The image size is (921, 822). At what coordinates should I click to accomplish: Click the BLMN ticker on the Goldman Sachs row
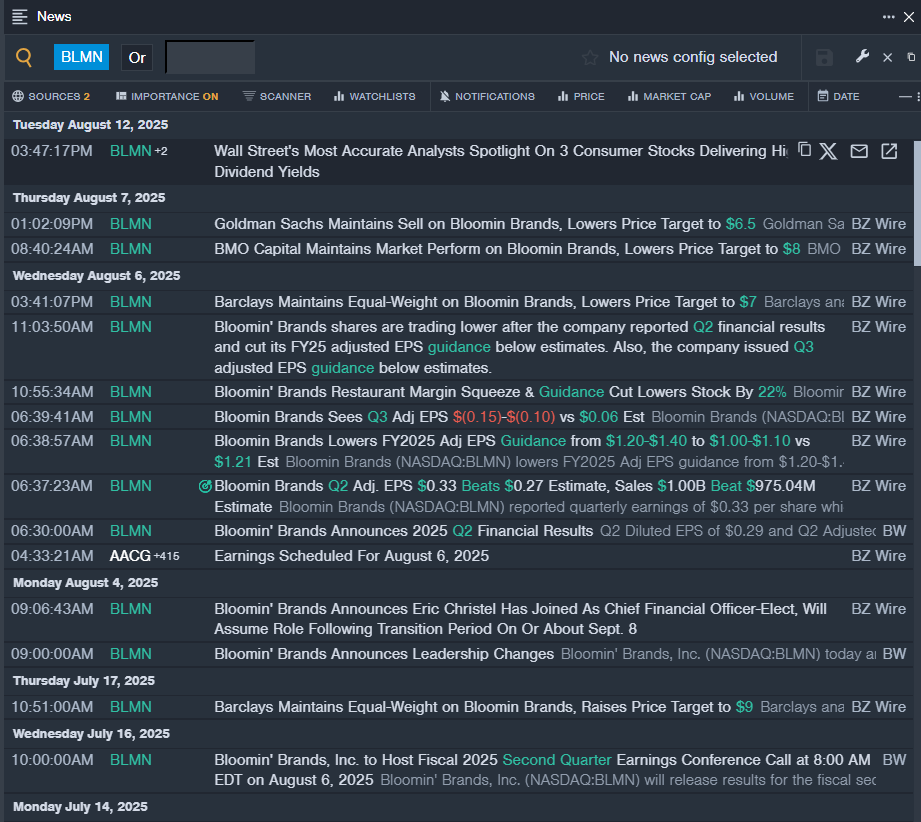[x=131, y=224]
